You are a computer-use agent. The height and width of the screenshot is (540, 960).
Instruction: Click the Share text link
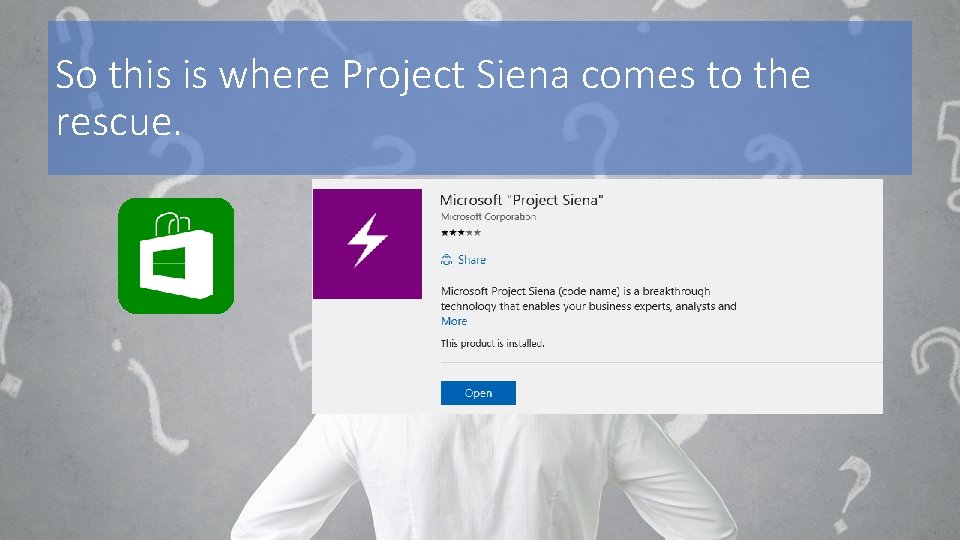pyautogui.click(x=472, y=260)
